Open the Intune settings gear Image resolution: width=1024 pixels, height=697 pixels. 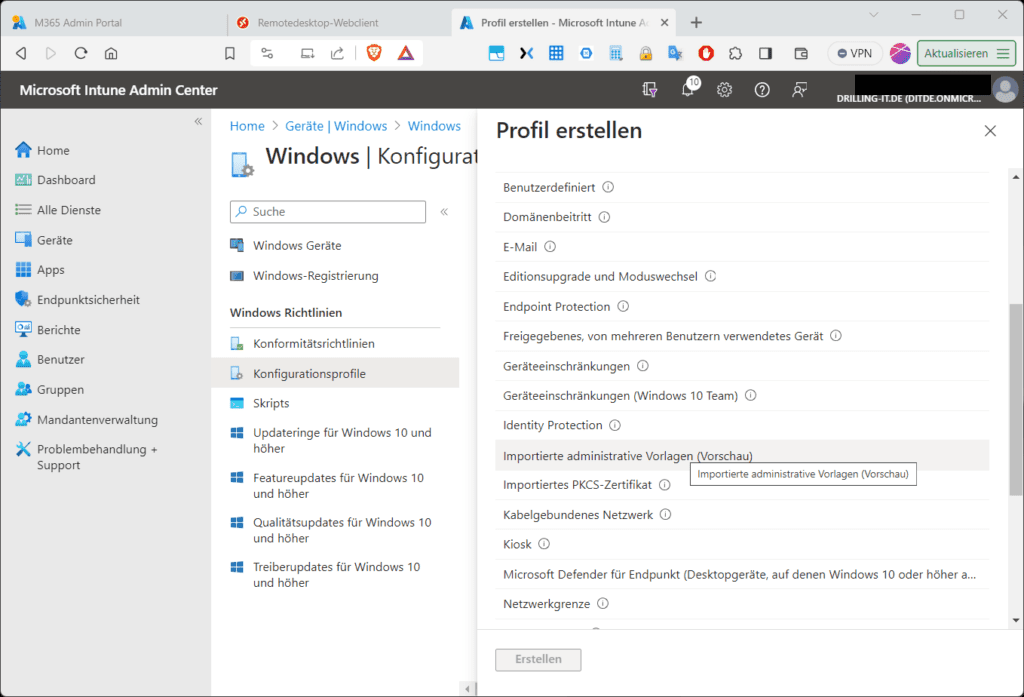[724, 89]
